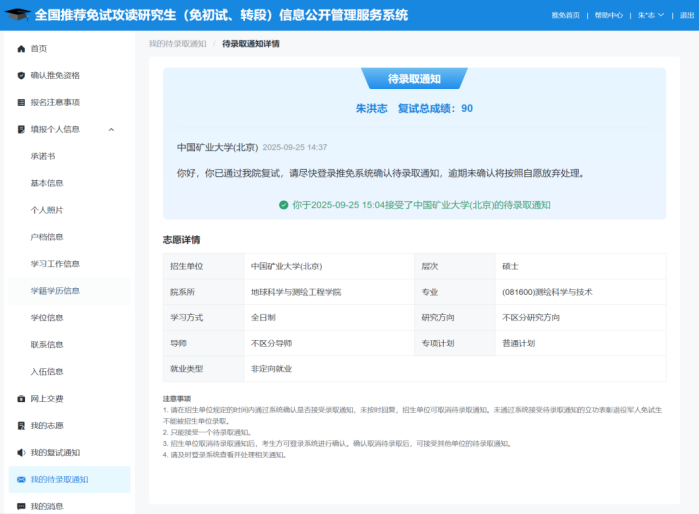The height and width of the screenshot is (514, 699).
Task: Select 基本信息 in the sidebar
Action: tap(47, 183)
